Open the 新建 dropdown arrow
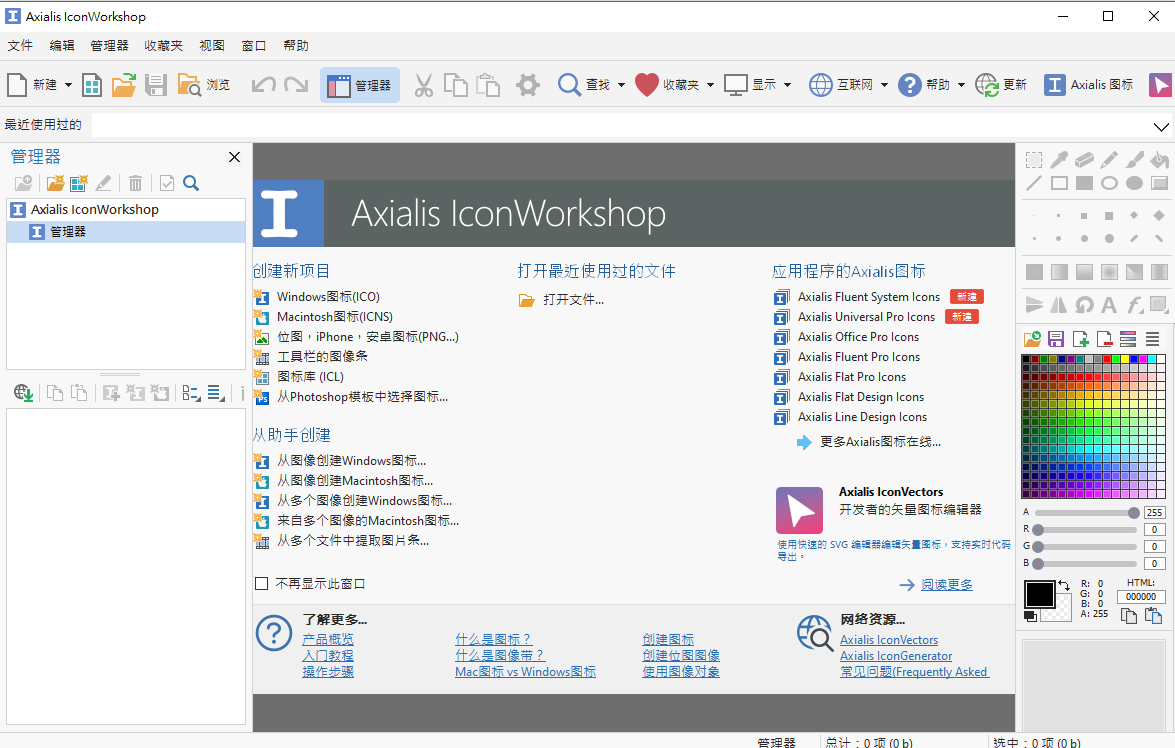 point(68,85)
